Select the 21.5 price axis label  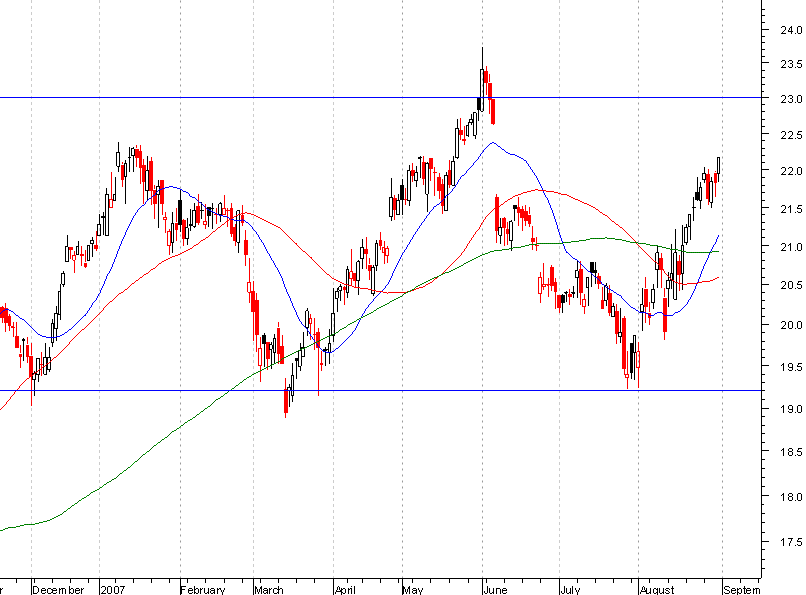tap(791, 209)
